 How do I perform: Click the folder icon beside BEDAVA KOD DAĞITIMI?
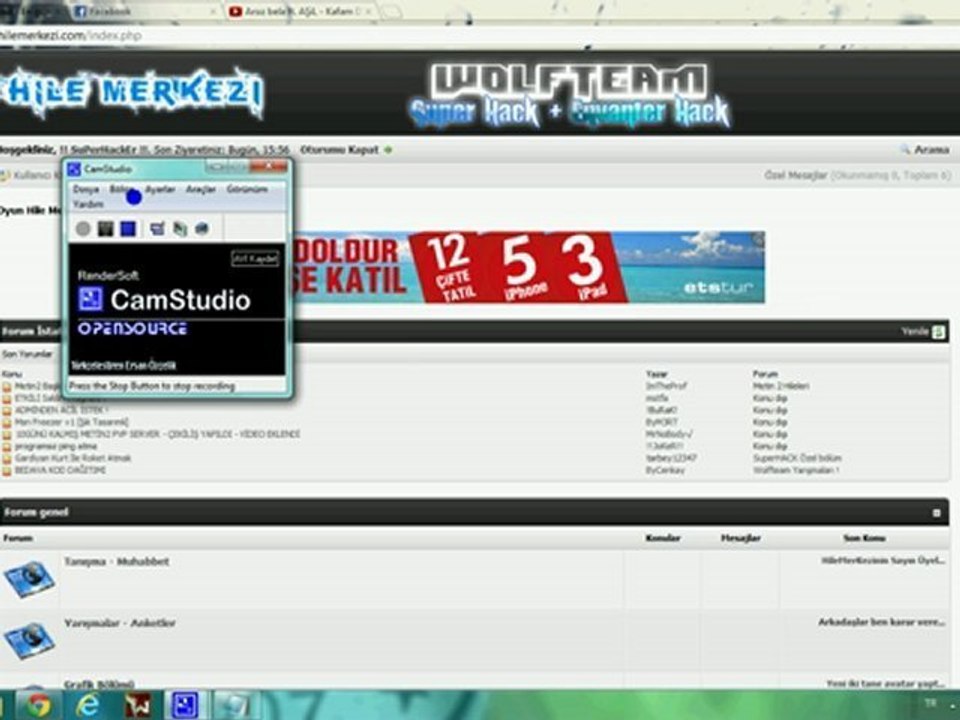tap(7, 471)
